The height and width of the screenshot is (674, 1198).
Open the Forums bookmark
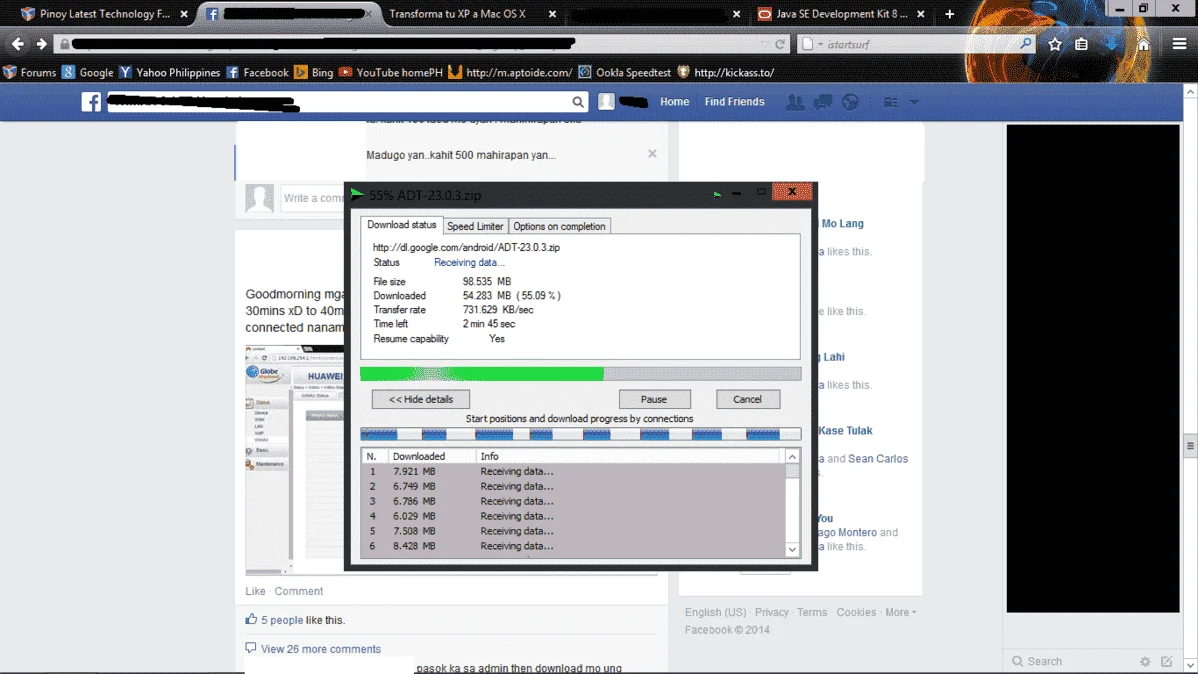pos(30,73)
